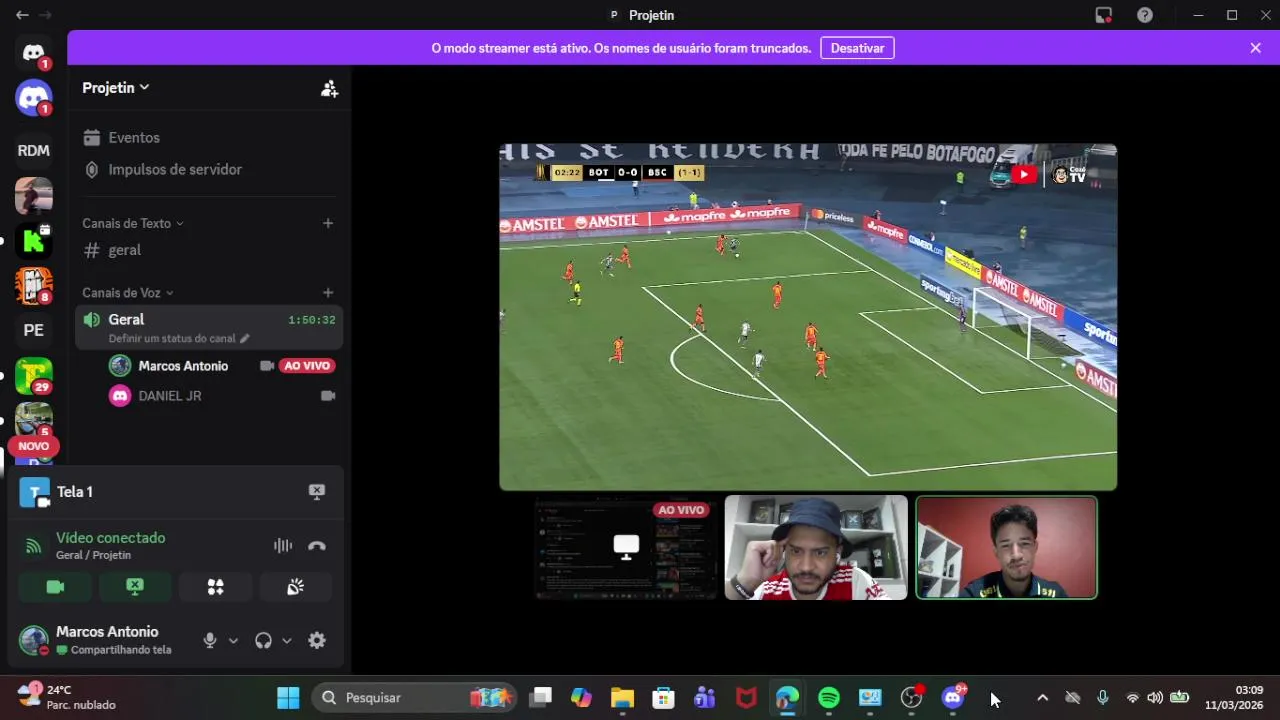
Task: Open the green K-logo server
Action: 33,241
